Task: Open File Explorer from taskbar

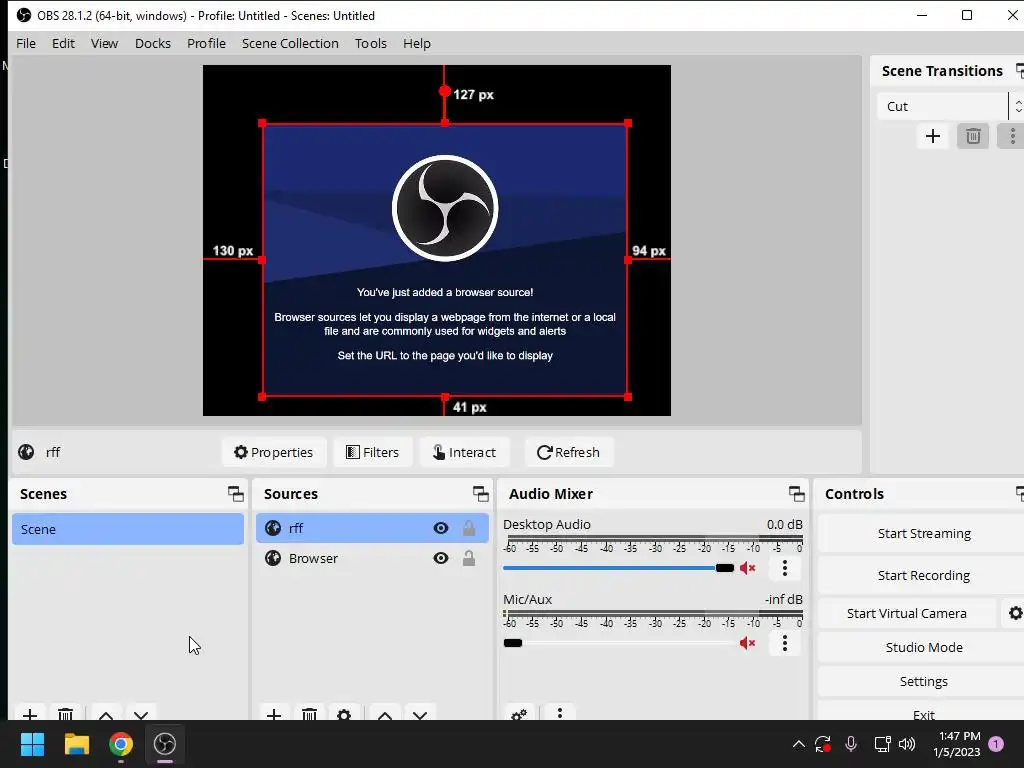Action: [x=76, y=744]
